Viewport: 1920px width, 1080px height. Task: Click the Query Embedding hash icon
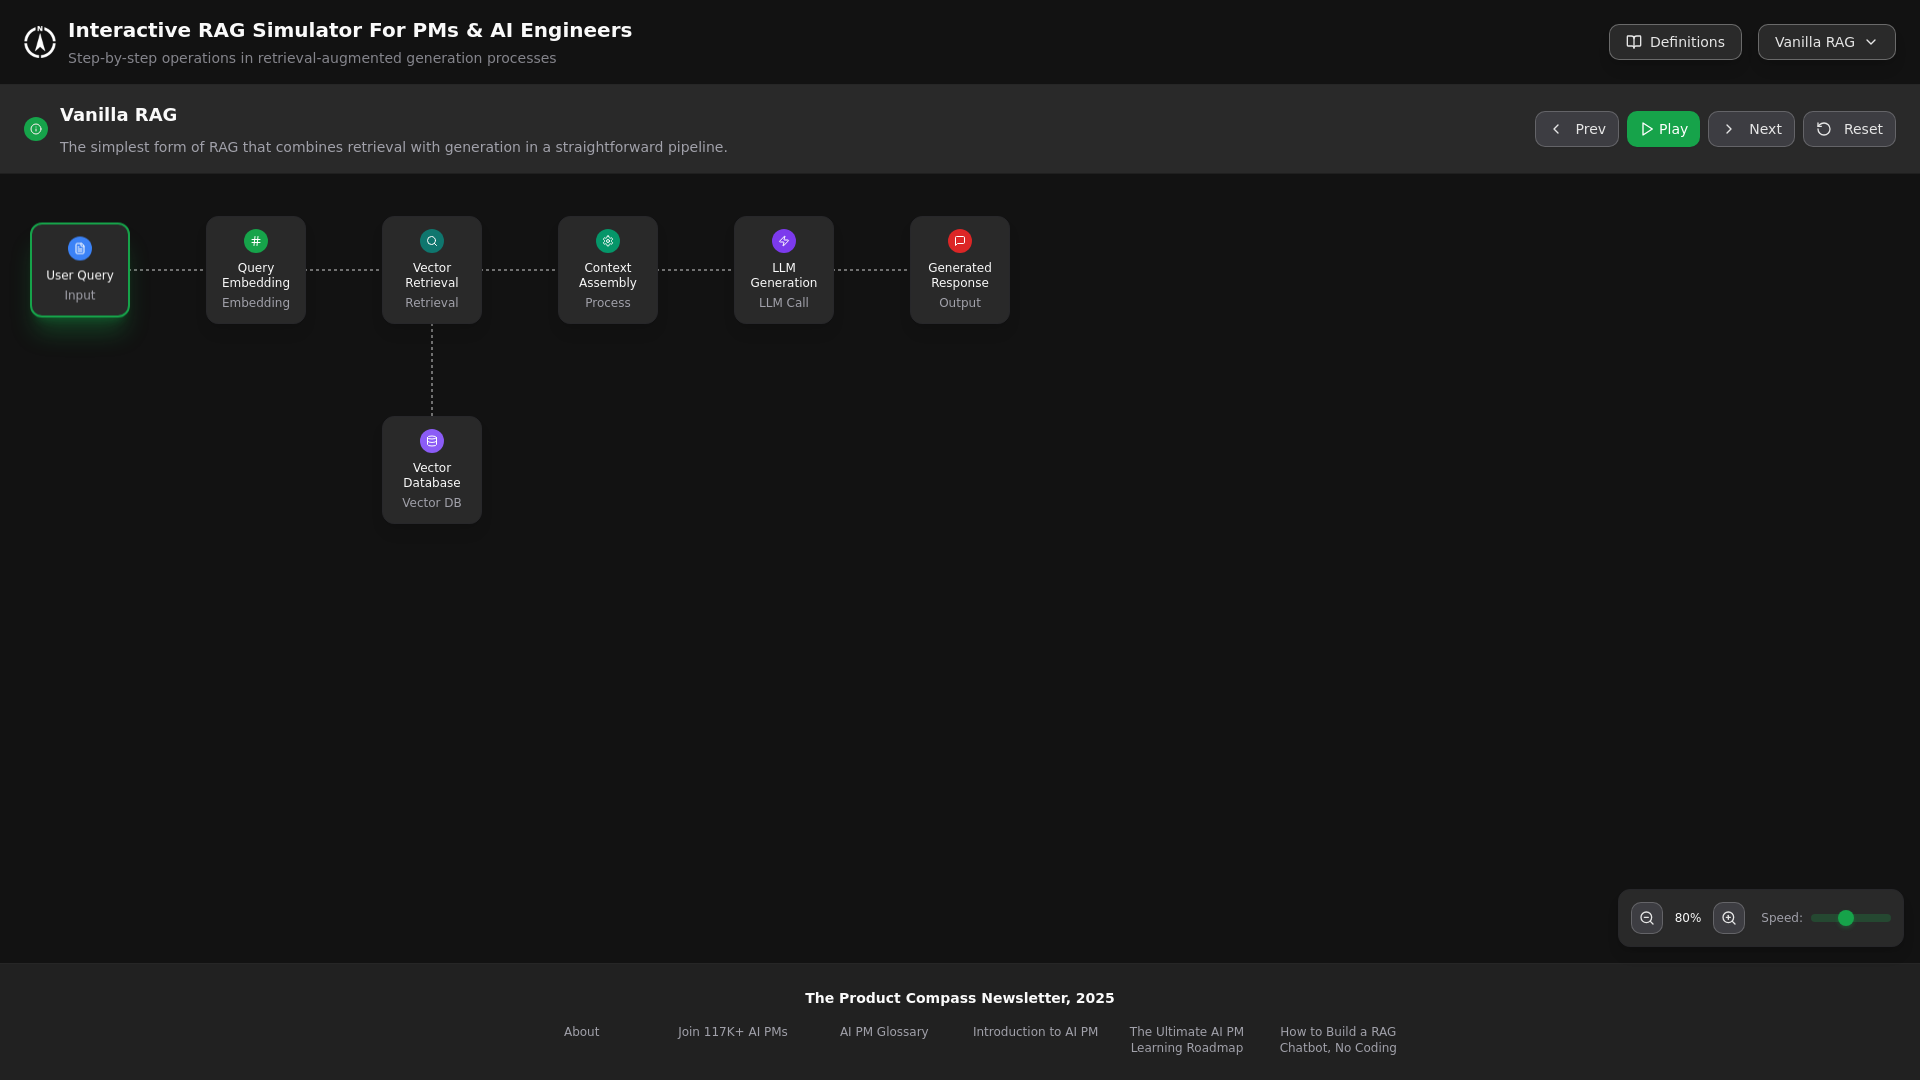(255, 241)
